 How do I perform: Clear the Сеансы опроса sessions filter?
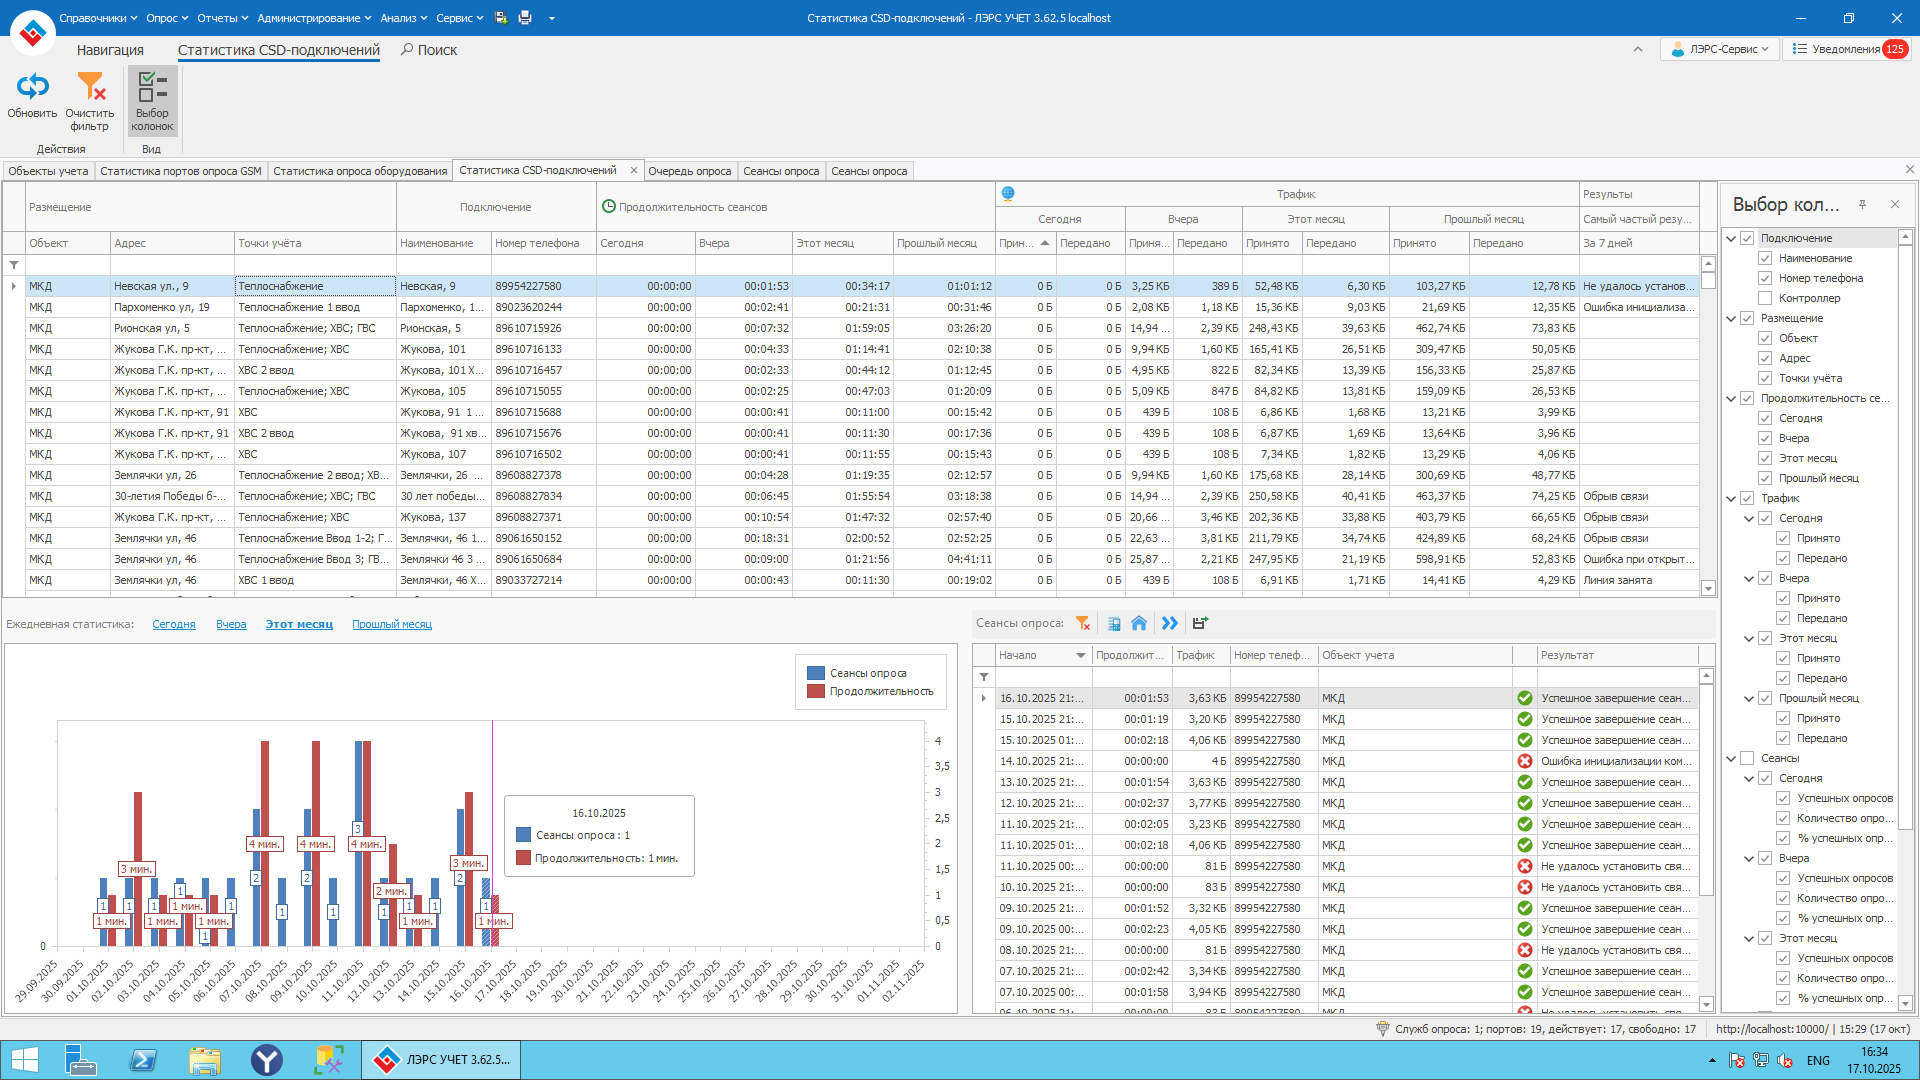click(x=1083, y=623)
